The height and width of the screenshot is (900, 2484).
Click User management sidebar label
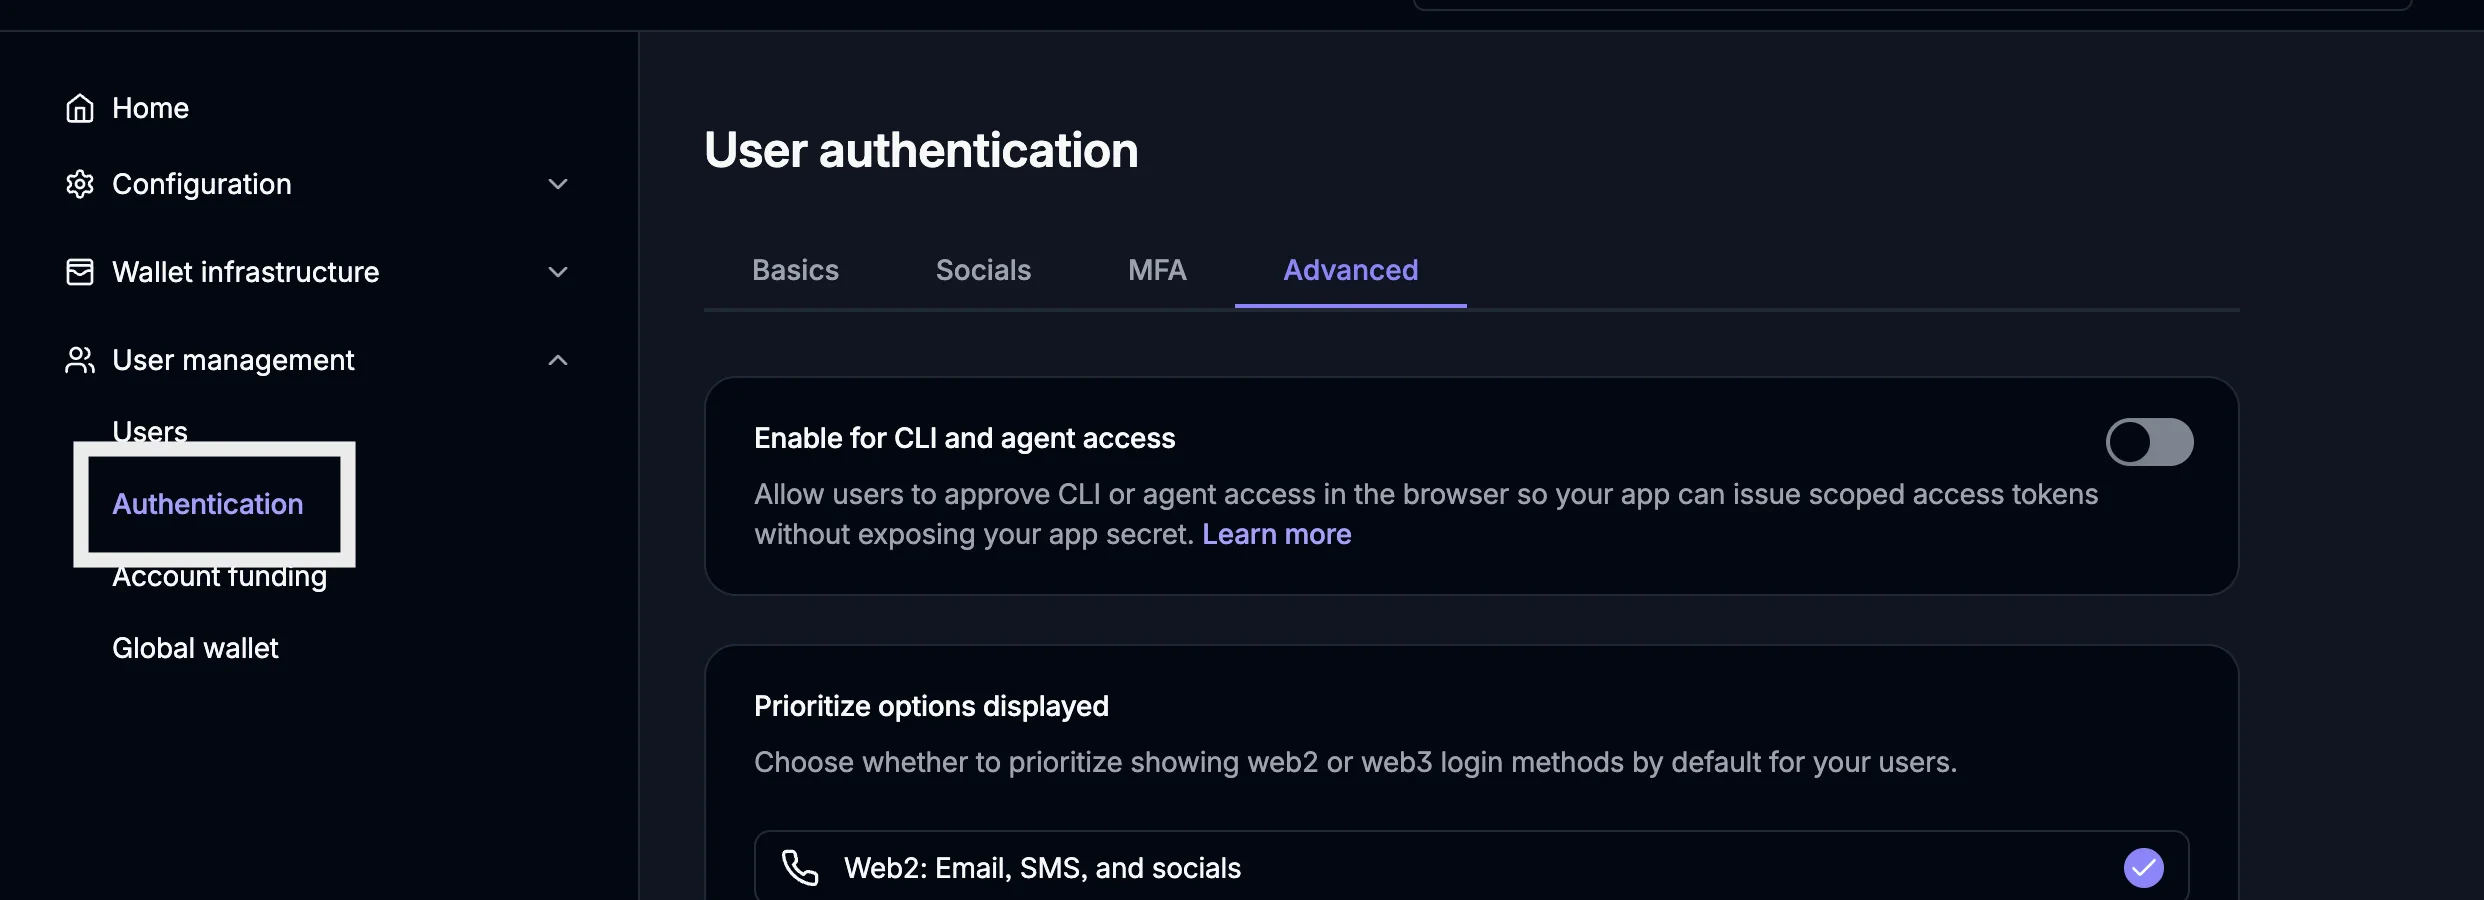pos(233,360)
